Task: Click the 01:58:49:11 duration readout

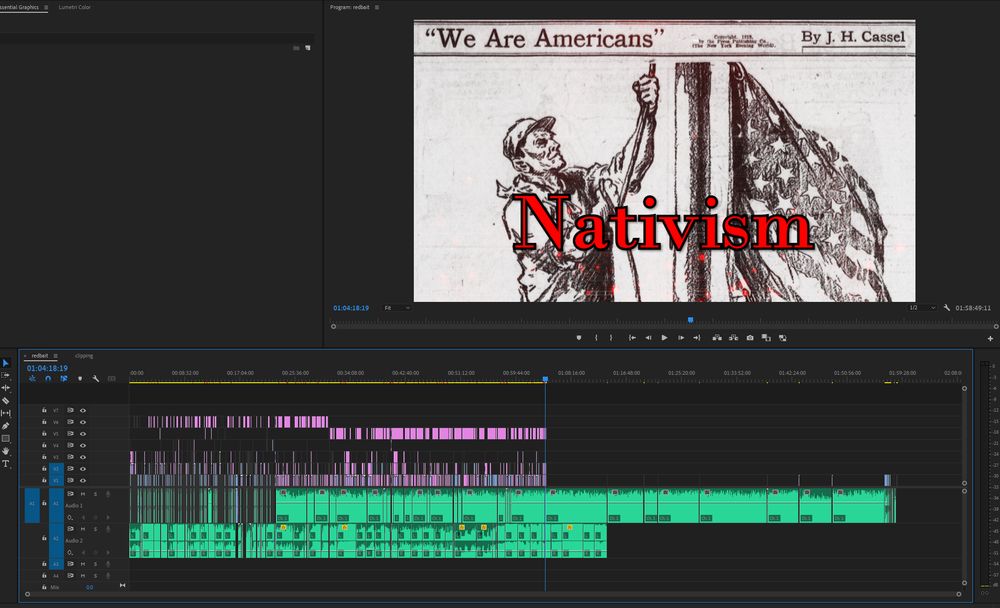Action: [x=973, y=308]
